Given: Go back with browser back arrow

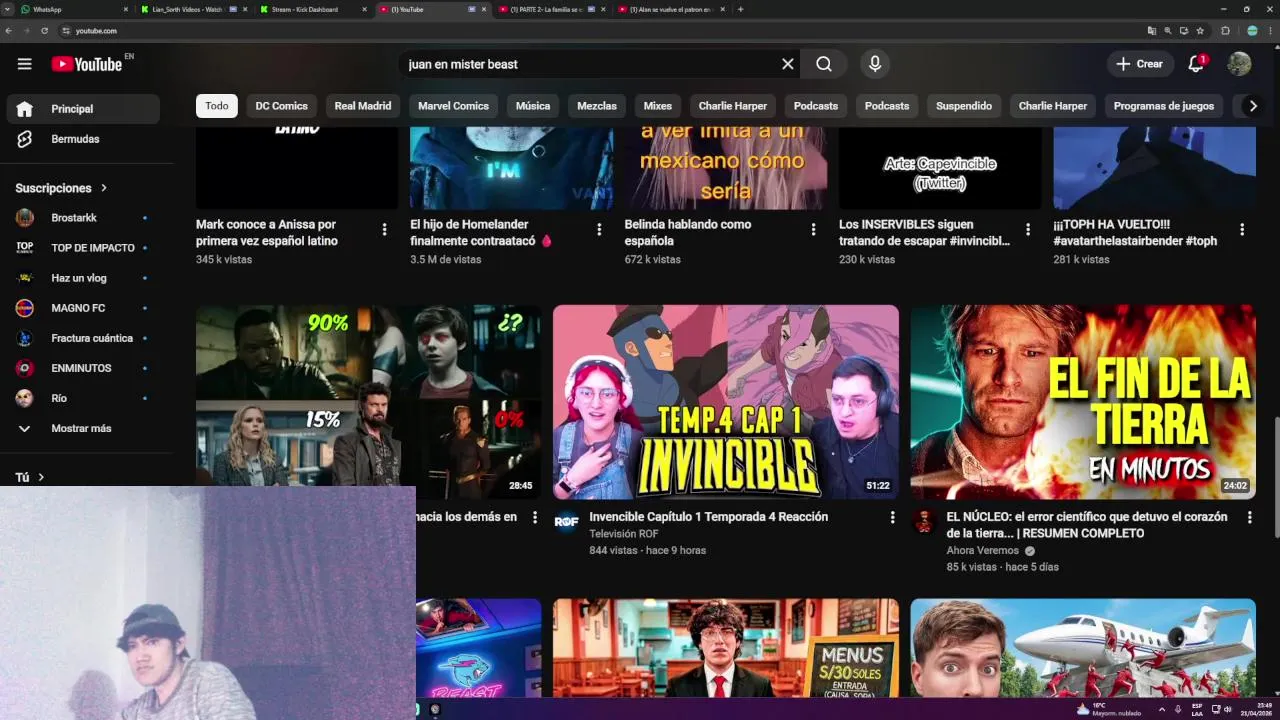Looking at the screenshot, I should click(9, 31).
